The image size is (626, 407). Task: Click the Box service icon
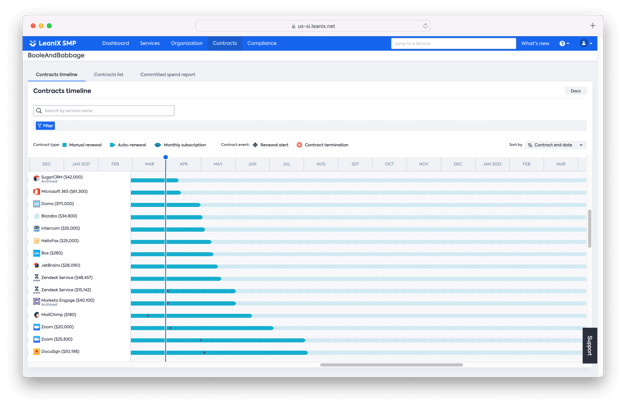(36, 253)
